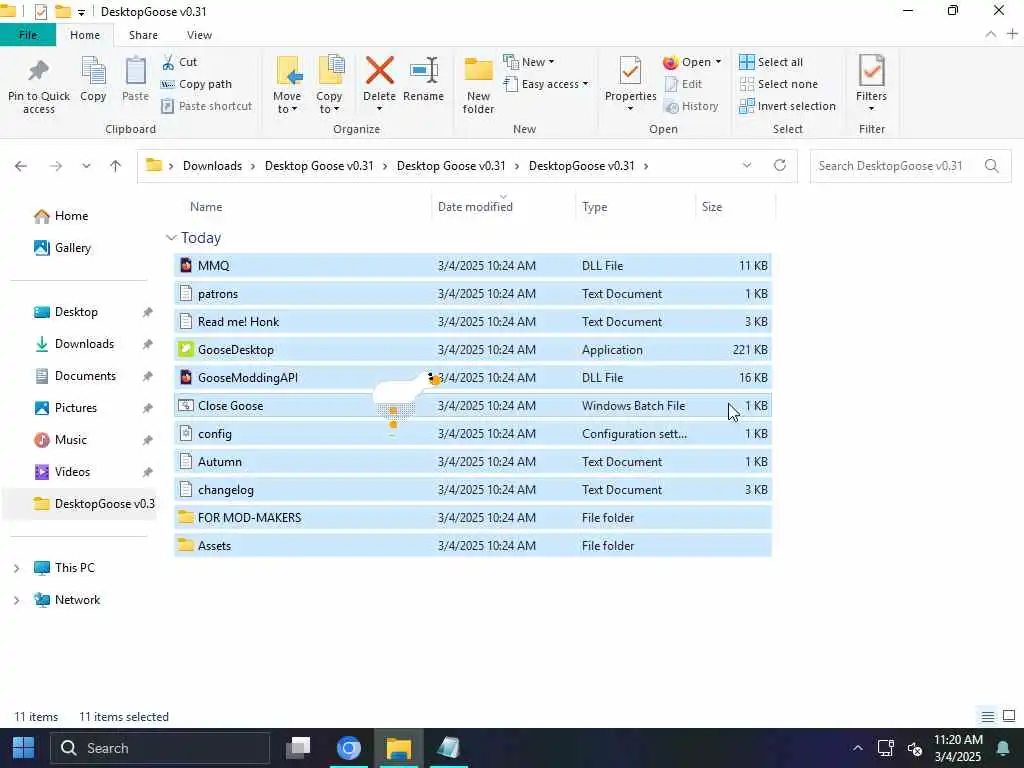The height and width of the screenshot is (768, 1024).
Task: Sort by Size column header
Action: coord(711,207)
